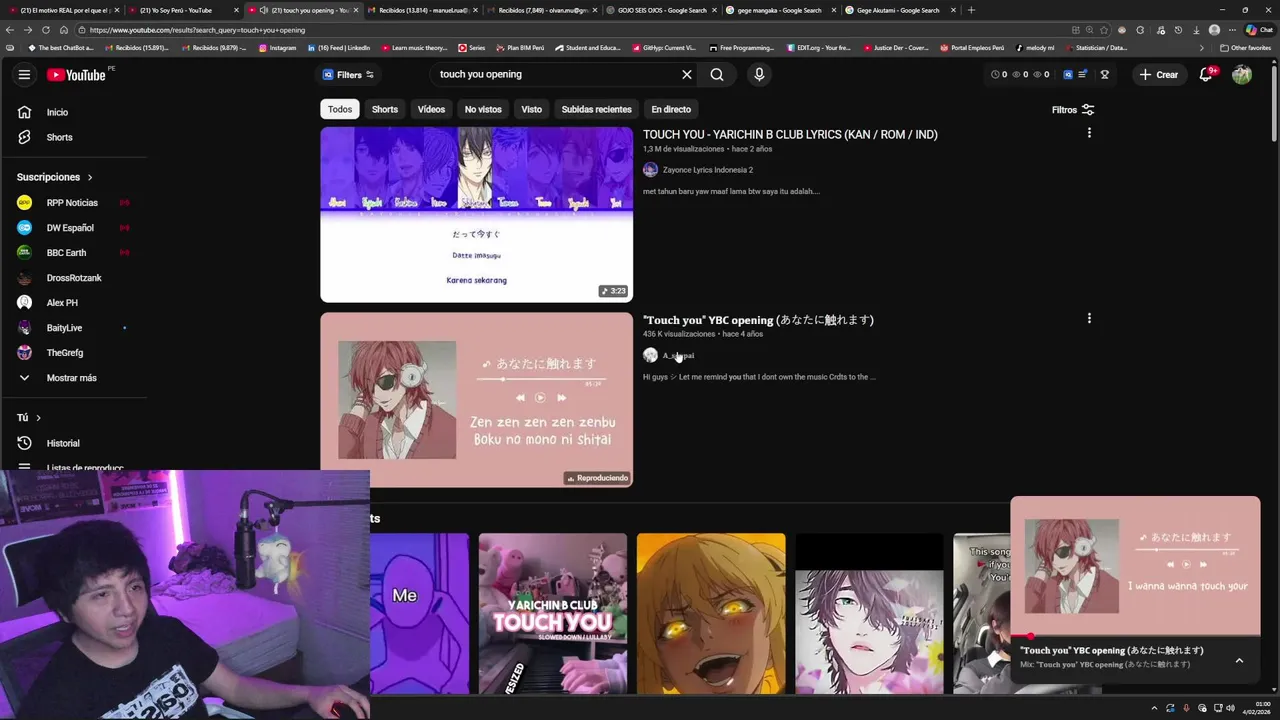
Task: Open Instagram bookmark
Action: point(277,48)
